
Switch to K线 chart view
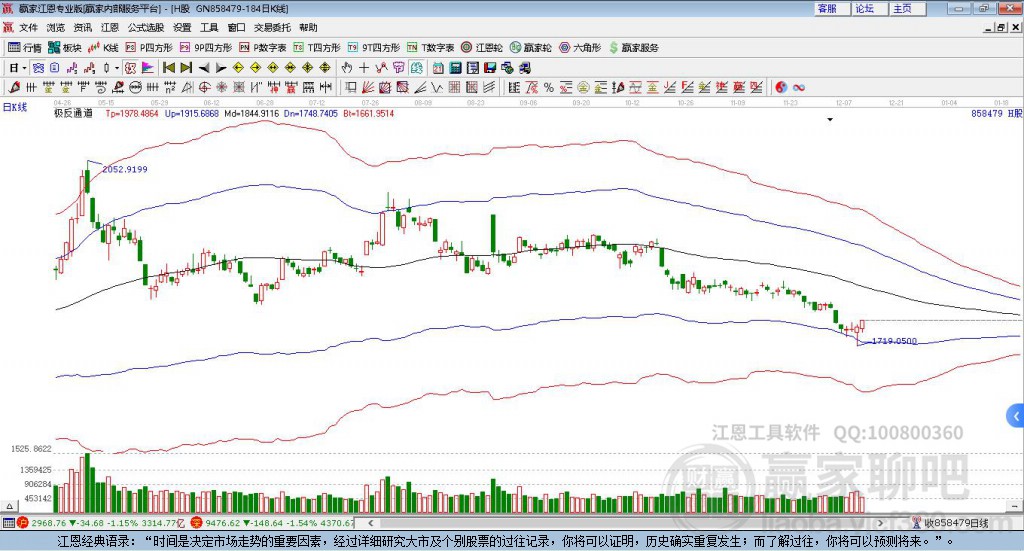104,48
